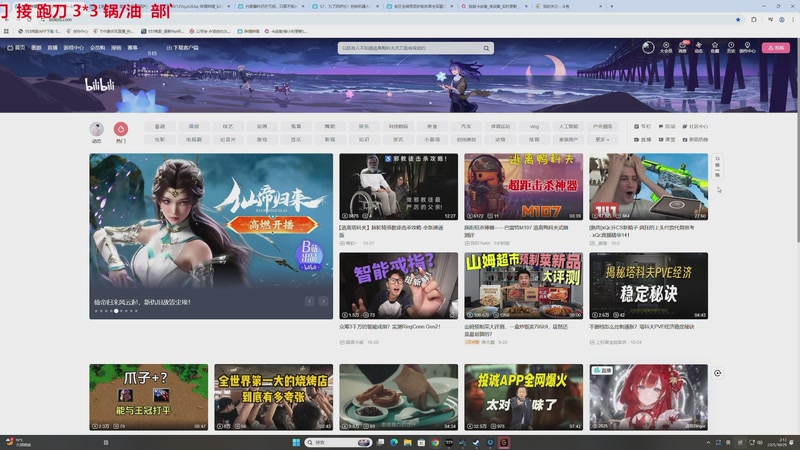This screenshot has width=800, height=450.
Task: Open red-haired anime girl live thumbnail
Action: (648, 397)
